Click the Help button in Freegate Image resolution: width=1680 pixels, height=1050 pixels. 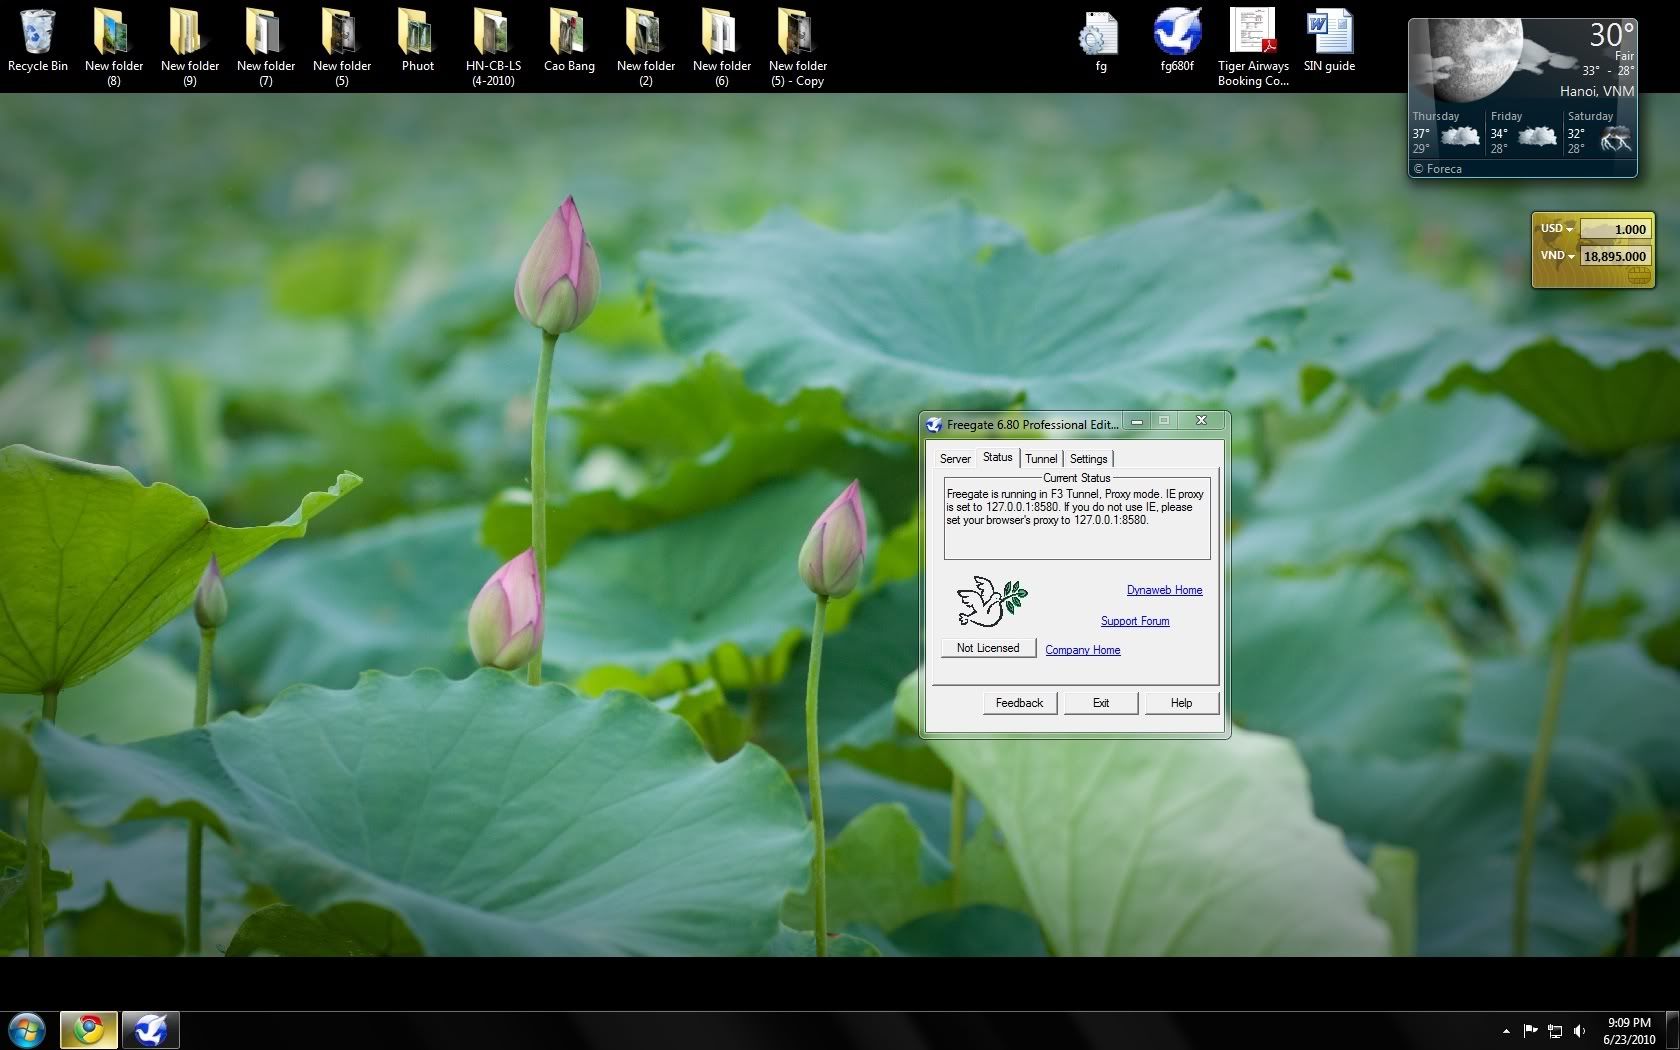point(1181,703)
